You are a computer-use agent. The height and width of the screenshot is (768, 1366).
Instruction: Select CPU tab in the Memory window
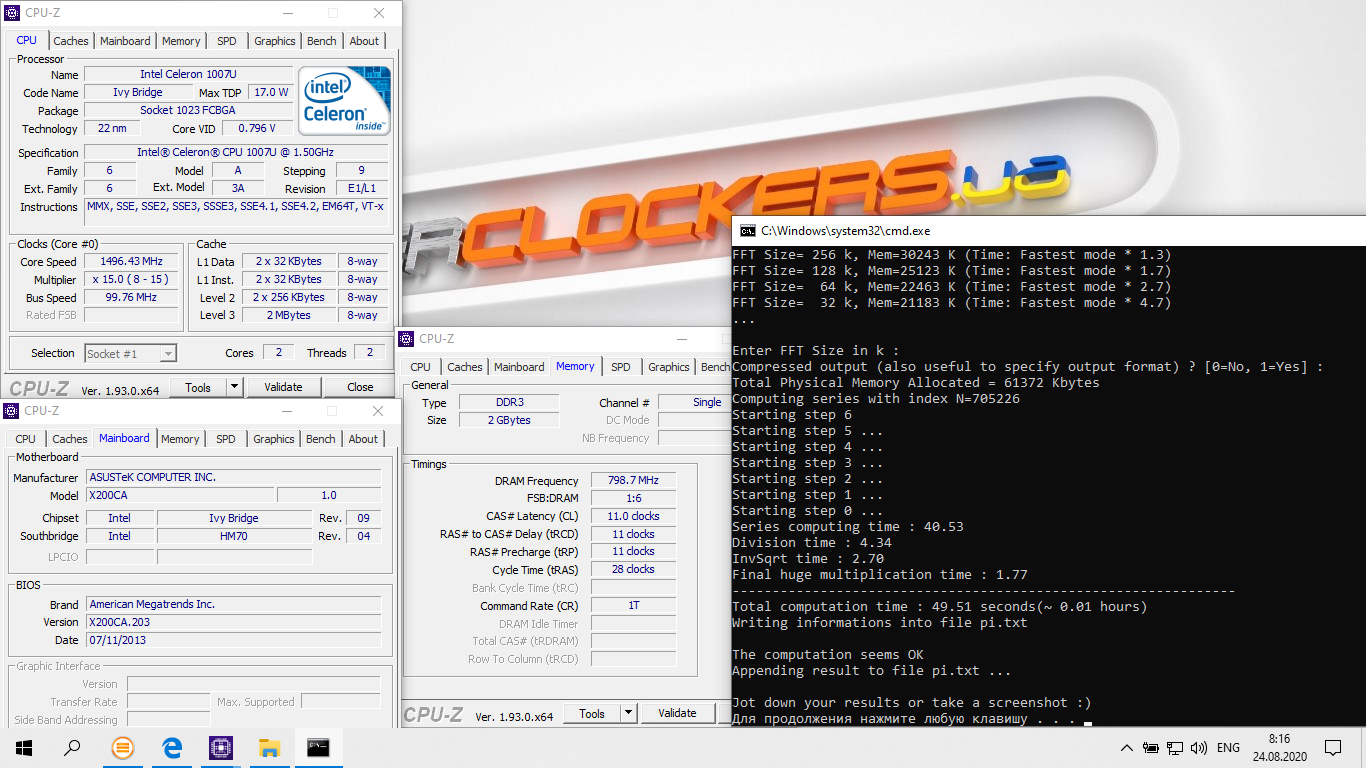421,367
